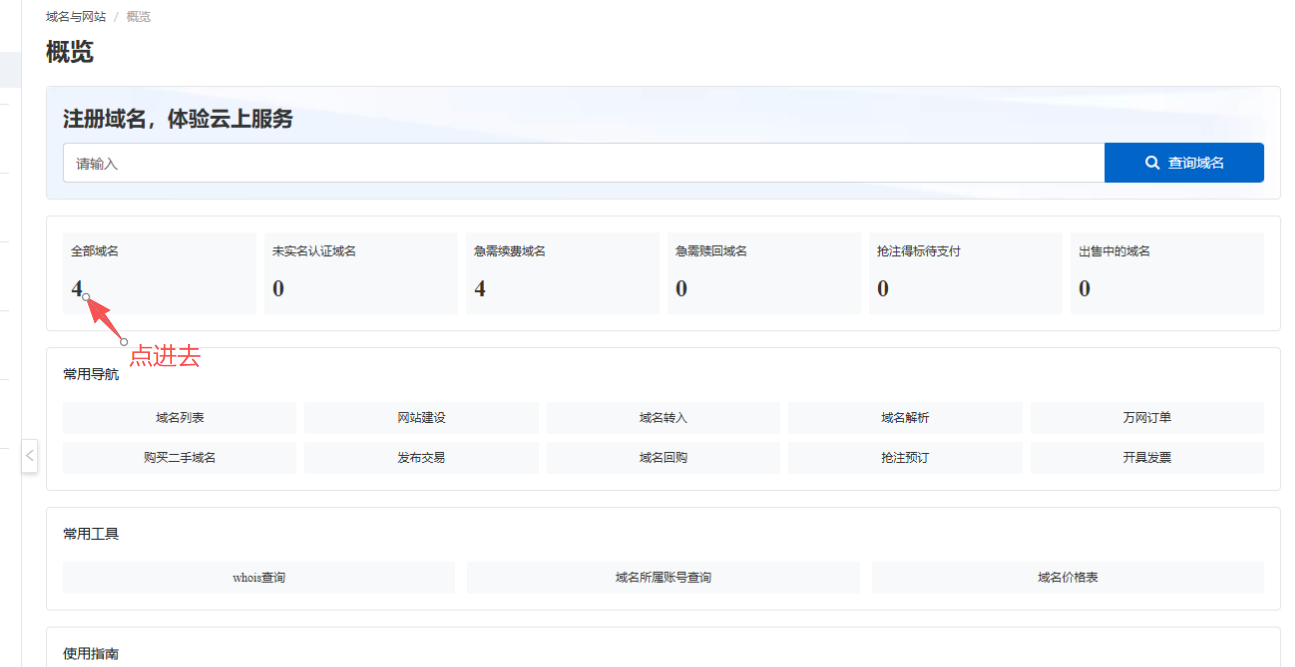Open the 抢注得标待支付 stat card
This screenshot has width=1295, height=667.
pos(965,273)
